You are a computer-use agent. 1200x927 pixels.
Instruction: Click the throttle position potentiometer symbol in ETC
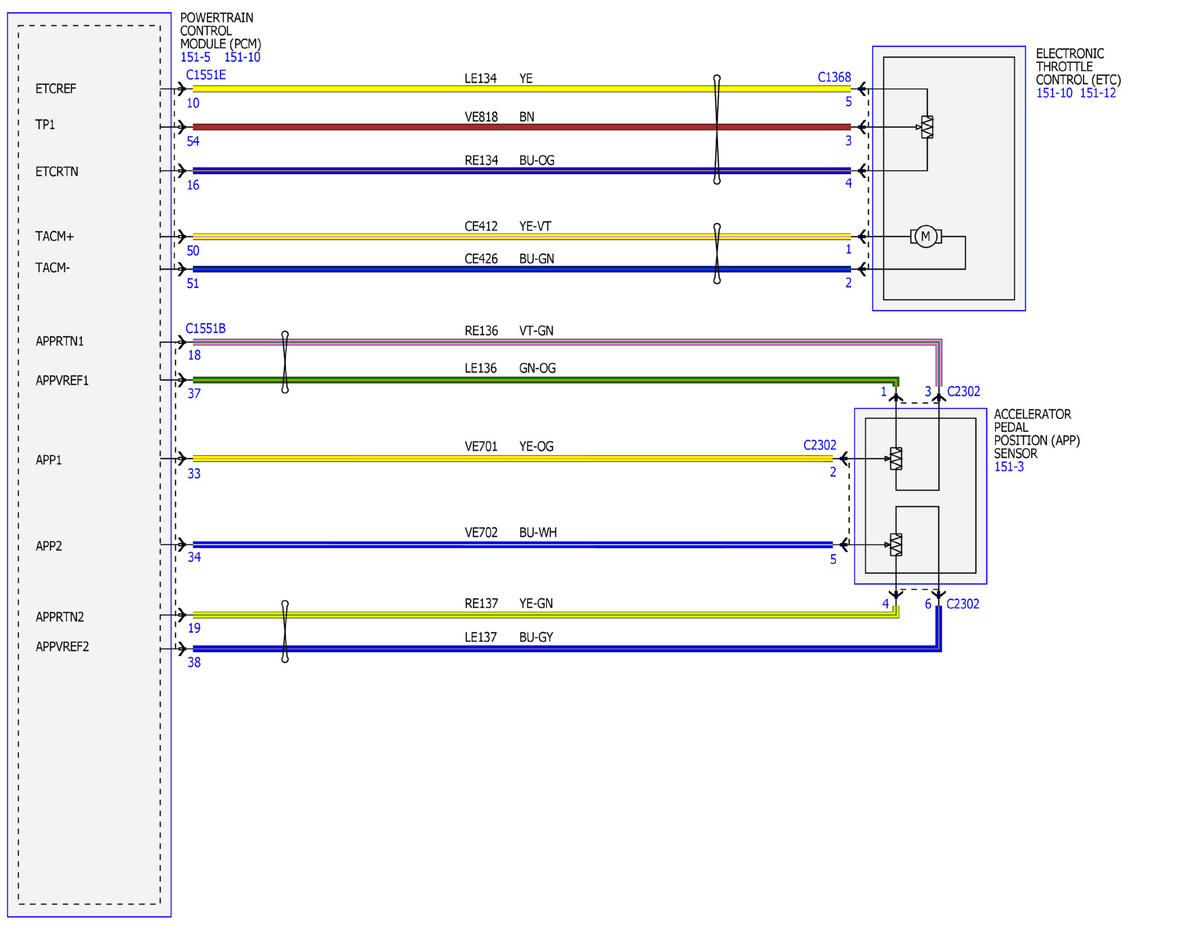(926, 127)
